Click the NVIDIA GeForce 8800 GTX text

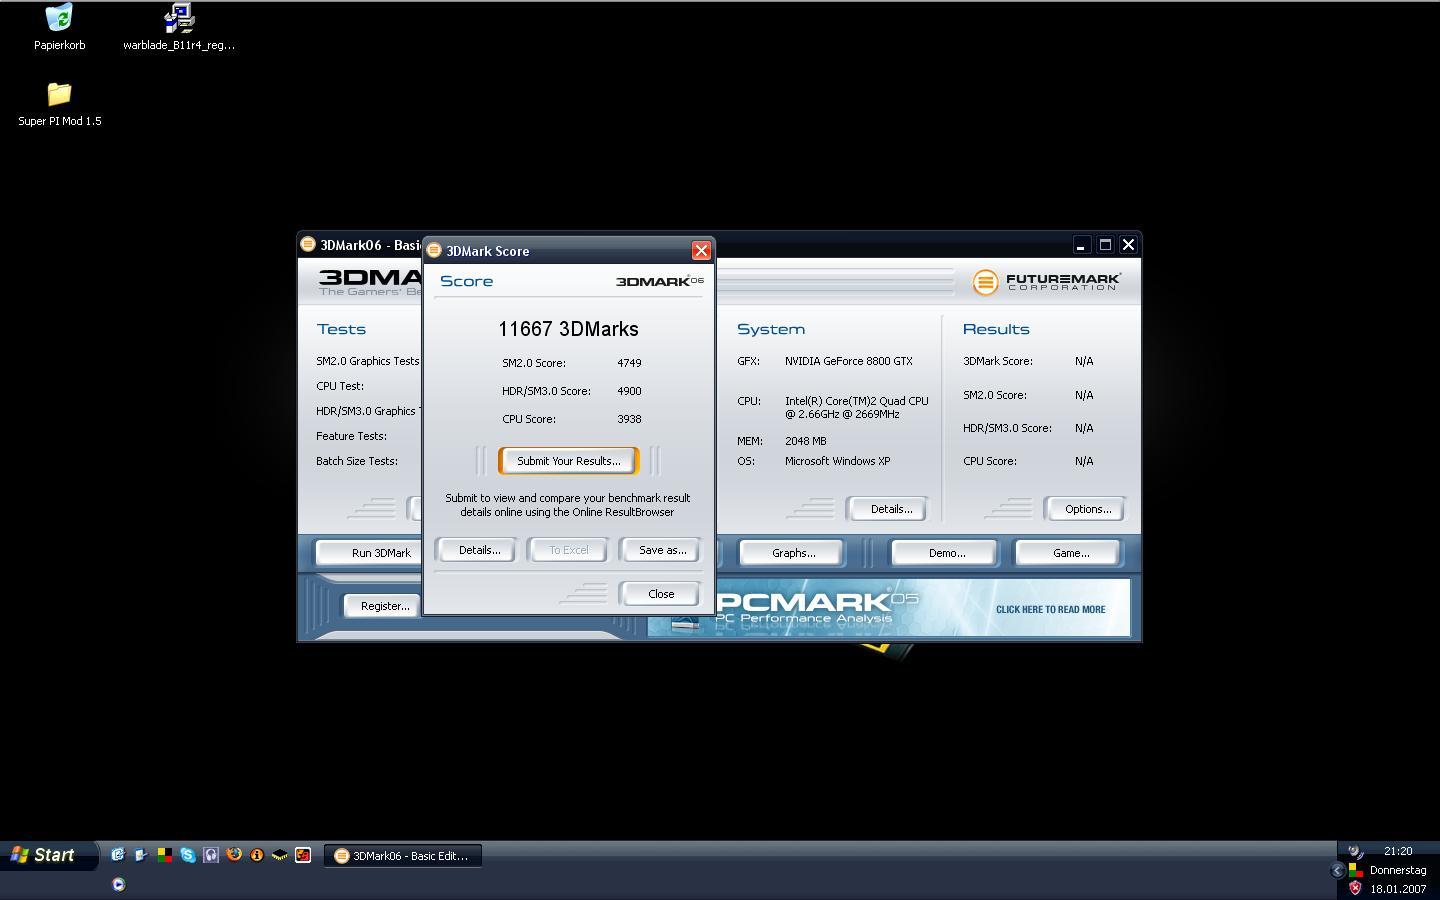(848, 361)
